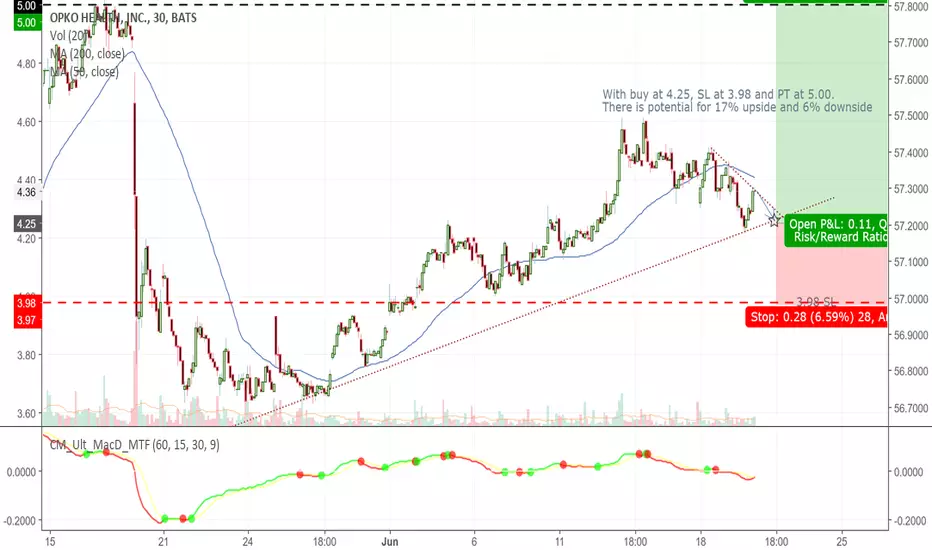Screen dimensions: 932x550
Task: Select the Vol (20) indicator label
Action: 69,36
